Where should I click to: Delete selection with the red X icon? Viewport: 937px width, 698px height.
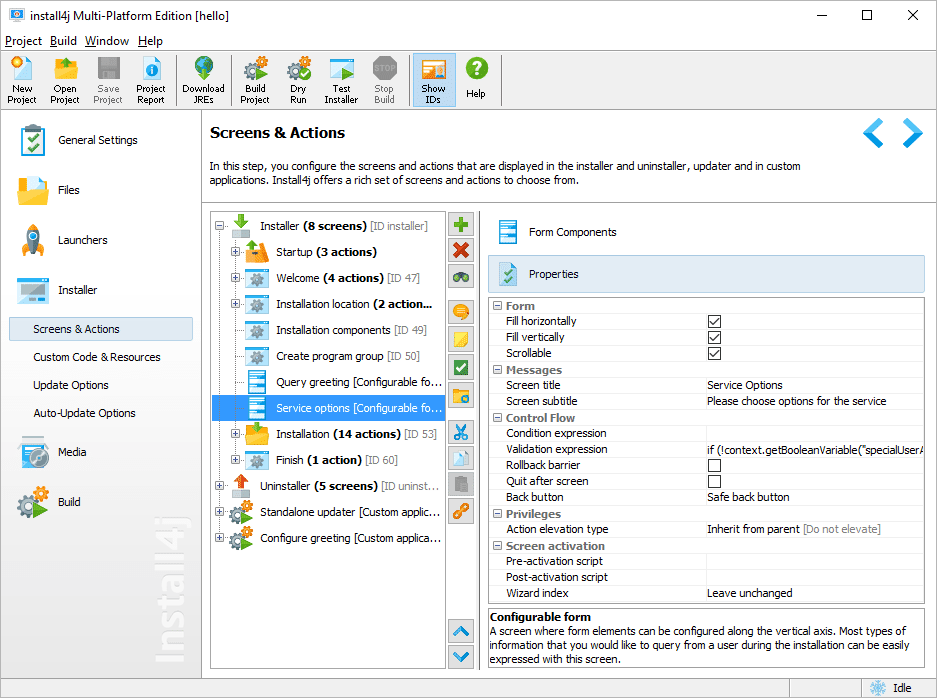tap(461, 251)
